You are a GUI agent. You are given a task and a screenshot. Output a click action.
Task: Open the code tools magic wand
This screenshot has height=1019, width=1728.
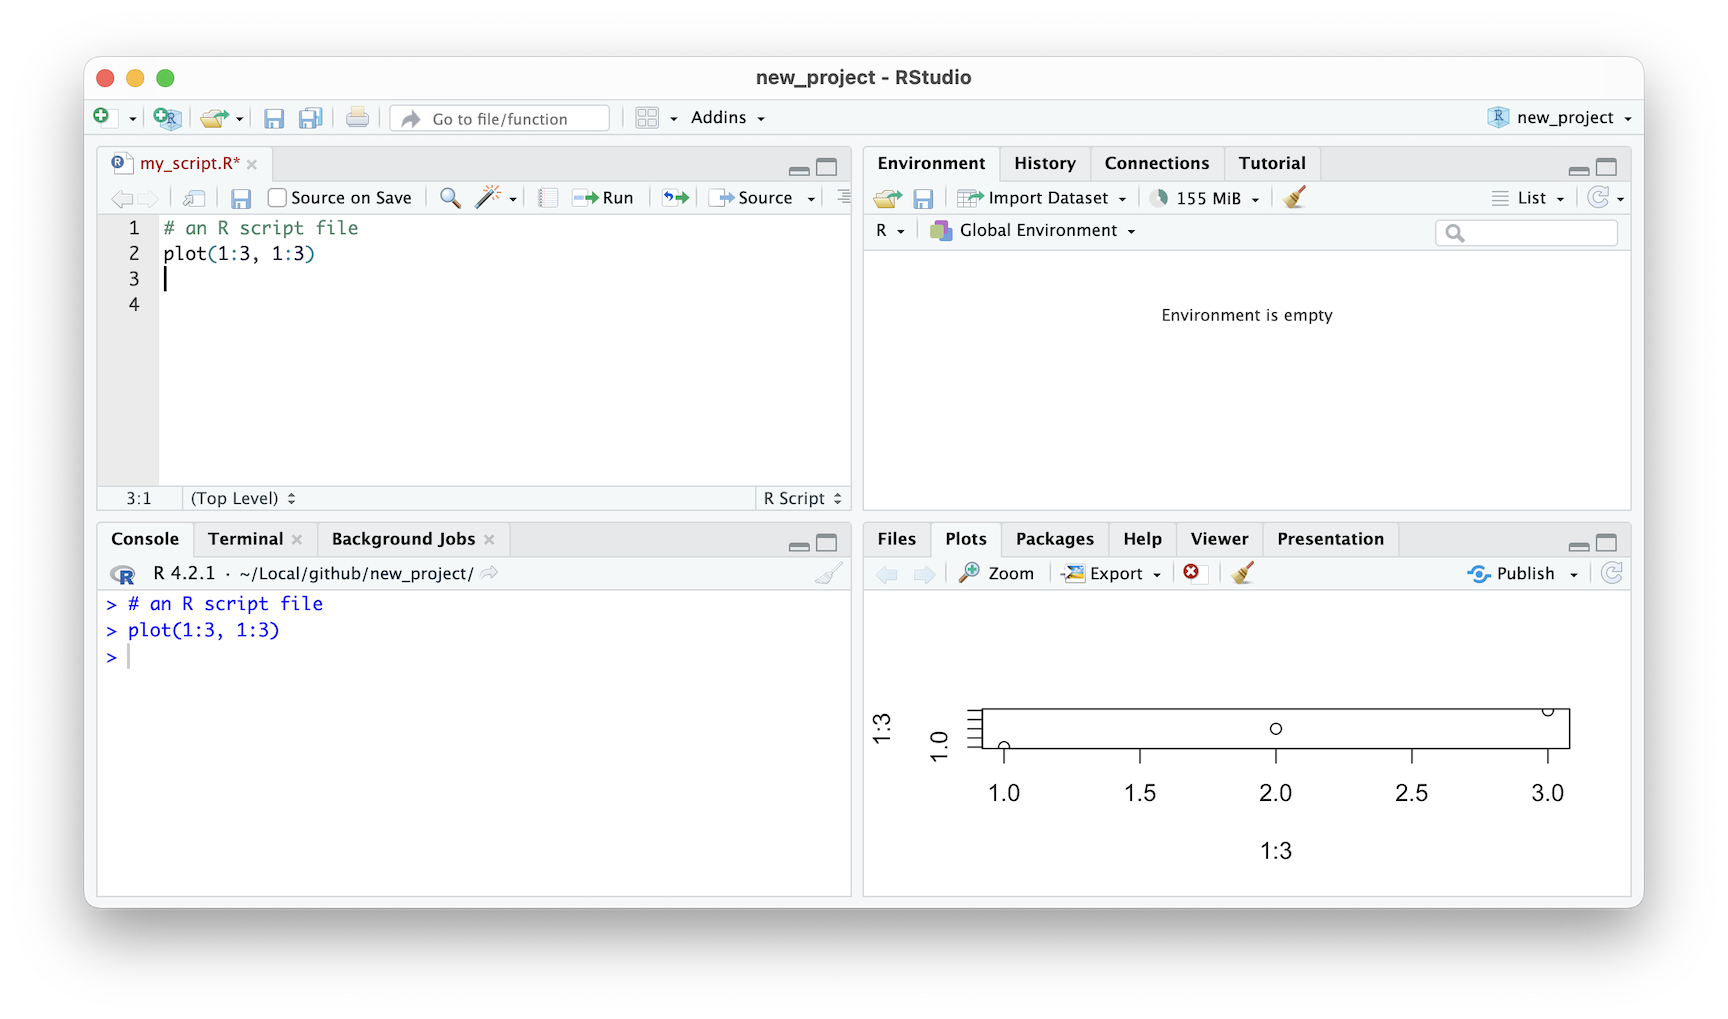click(x=488, y=197)
